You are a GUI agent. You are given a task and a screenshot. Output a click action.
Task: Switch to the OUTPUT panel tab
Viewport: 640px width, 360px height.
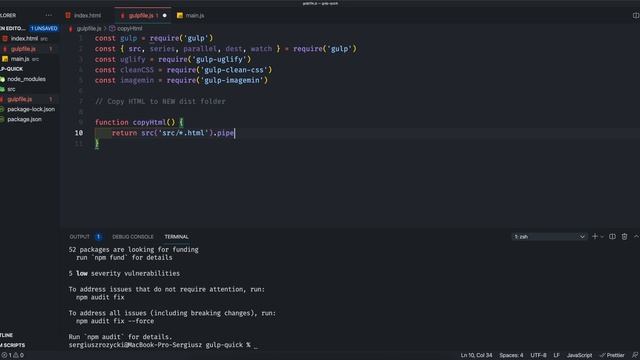coord(80,237)
